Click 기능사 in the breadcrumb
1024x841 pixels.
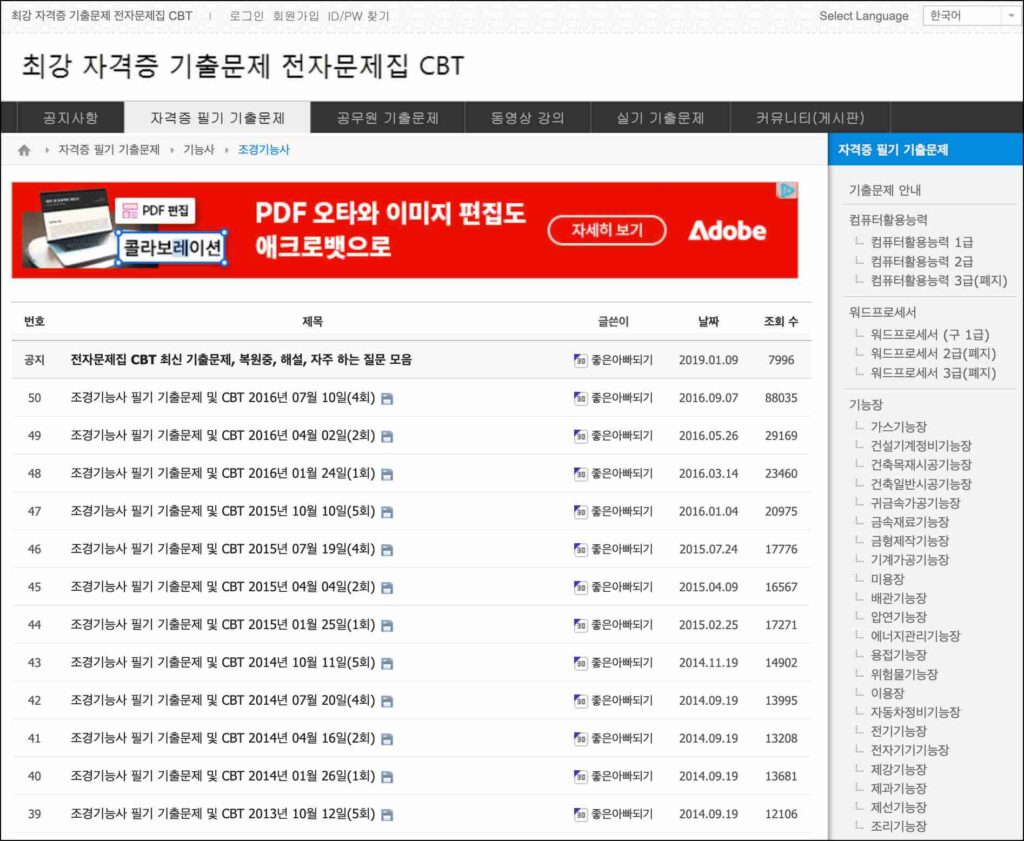[199, 150]
